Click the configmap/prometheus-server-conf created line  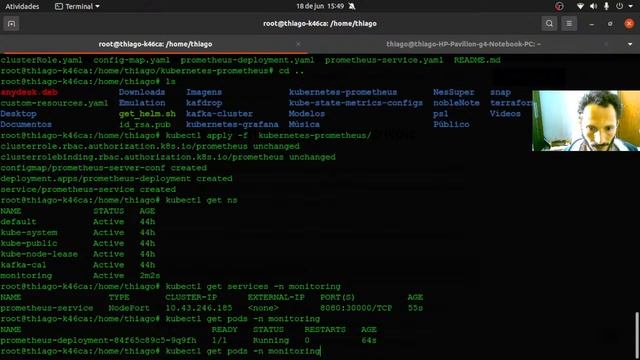tap(103, 168)
